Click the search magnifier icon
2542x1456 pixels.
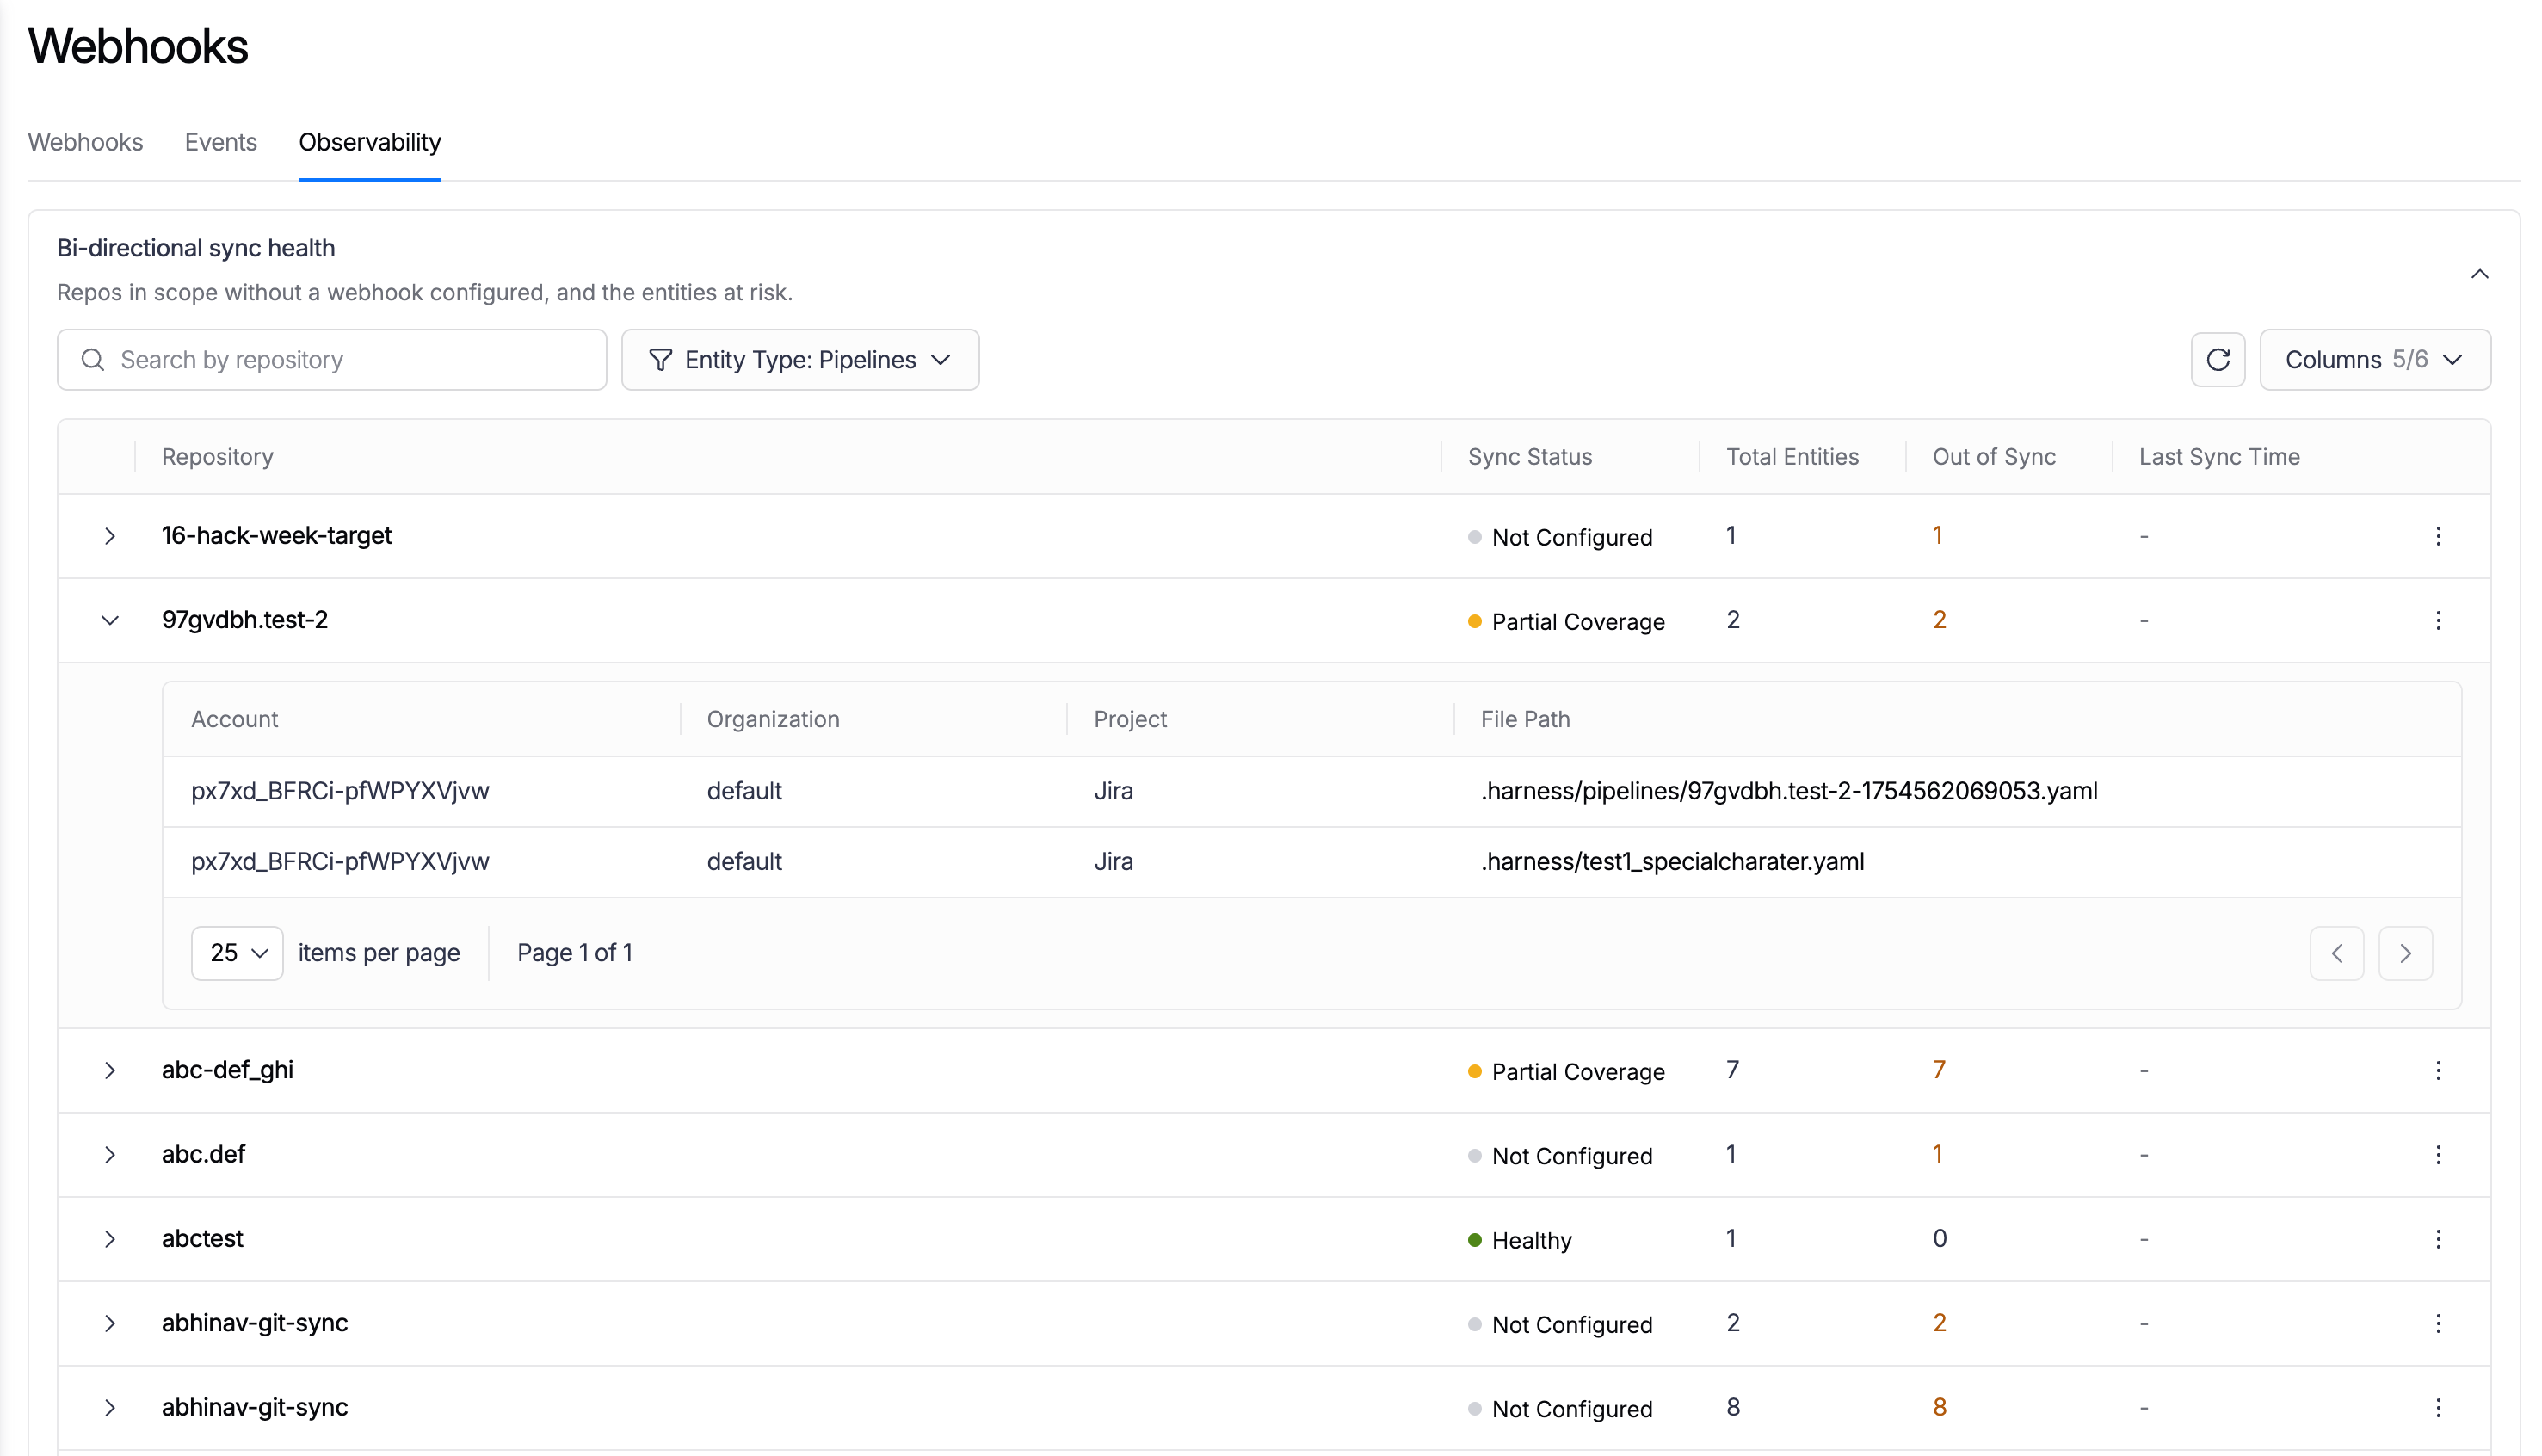93,360
